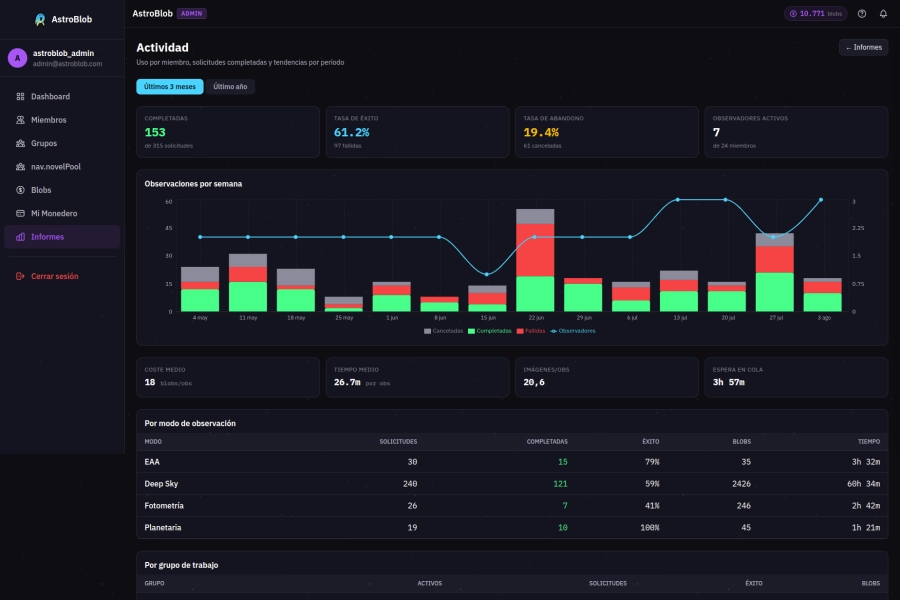The width and height of the screenshot is (900, 600).
Task: Click admin@astroblob.com email text
Action: point(67,64)
